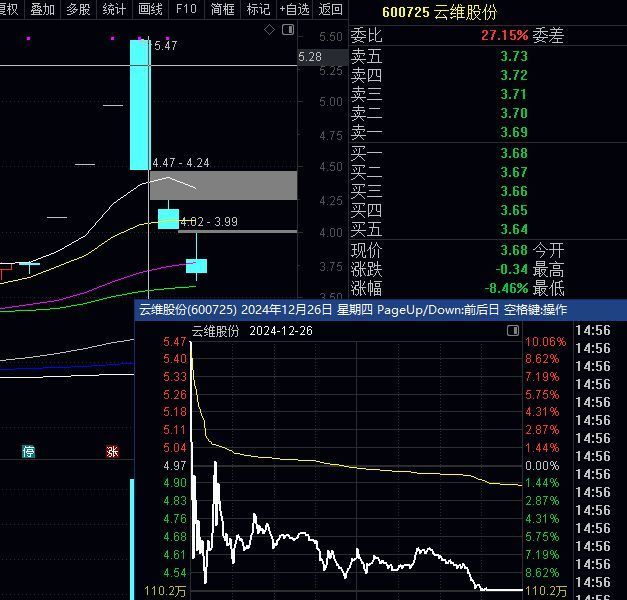Click the 4.97 baseline price label
The width and height of the screenshot is (627, 600).
pyautogui.click(x=175, y=466)
